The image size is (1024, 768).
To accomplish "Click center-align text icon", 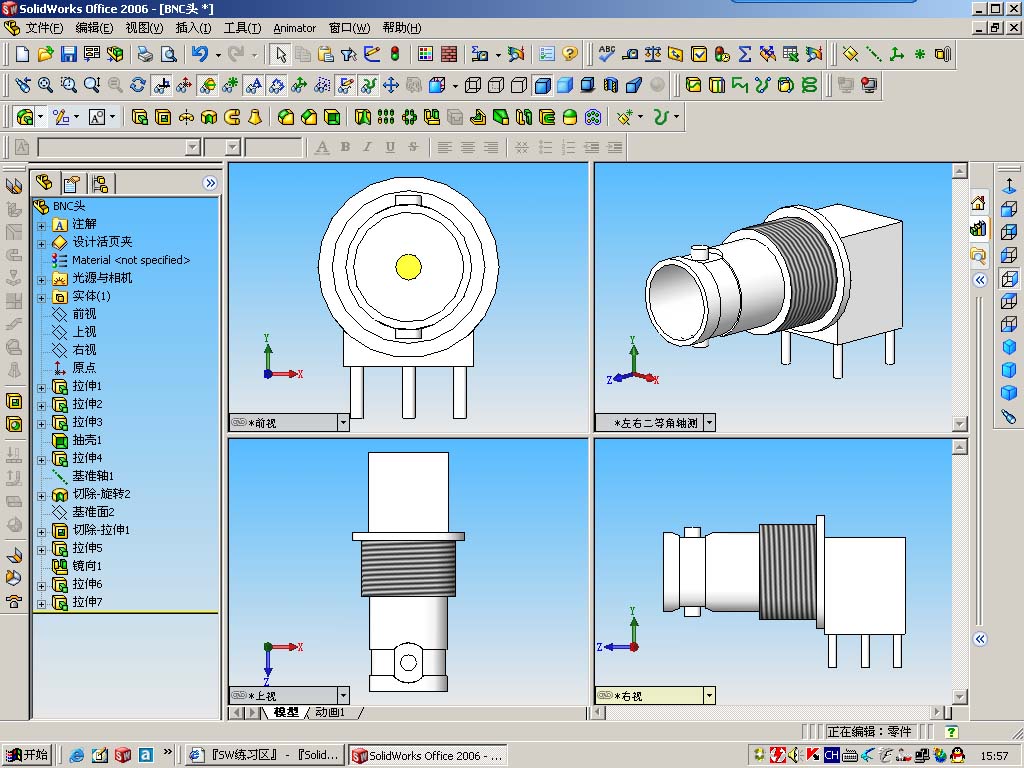I will point(468,147).
